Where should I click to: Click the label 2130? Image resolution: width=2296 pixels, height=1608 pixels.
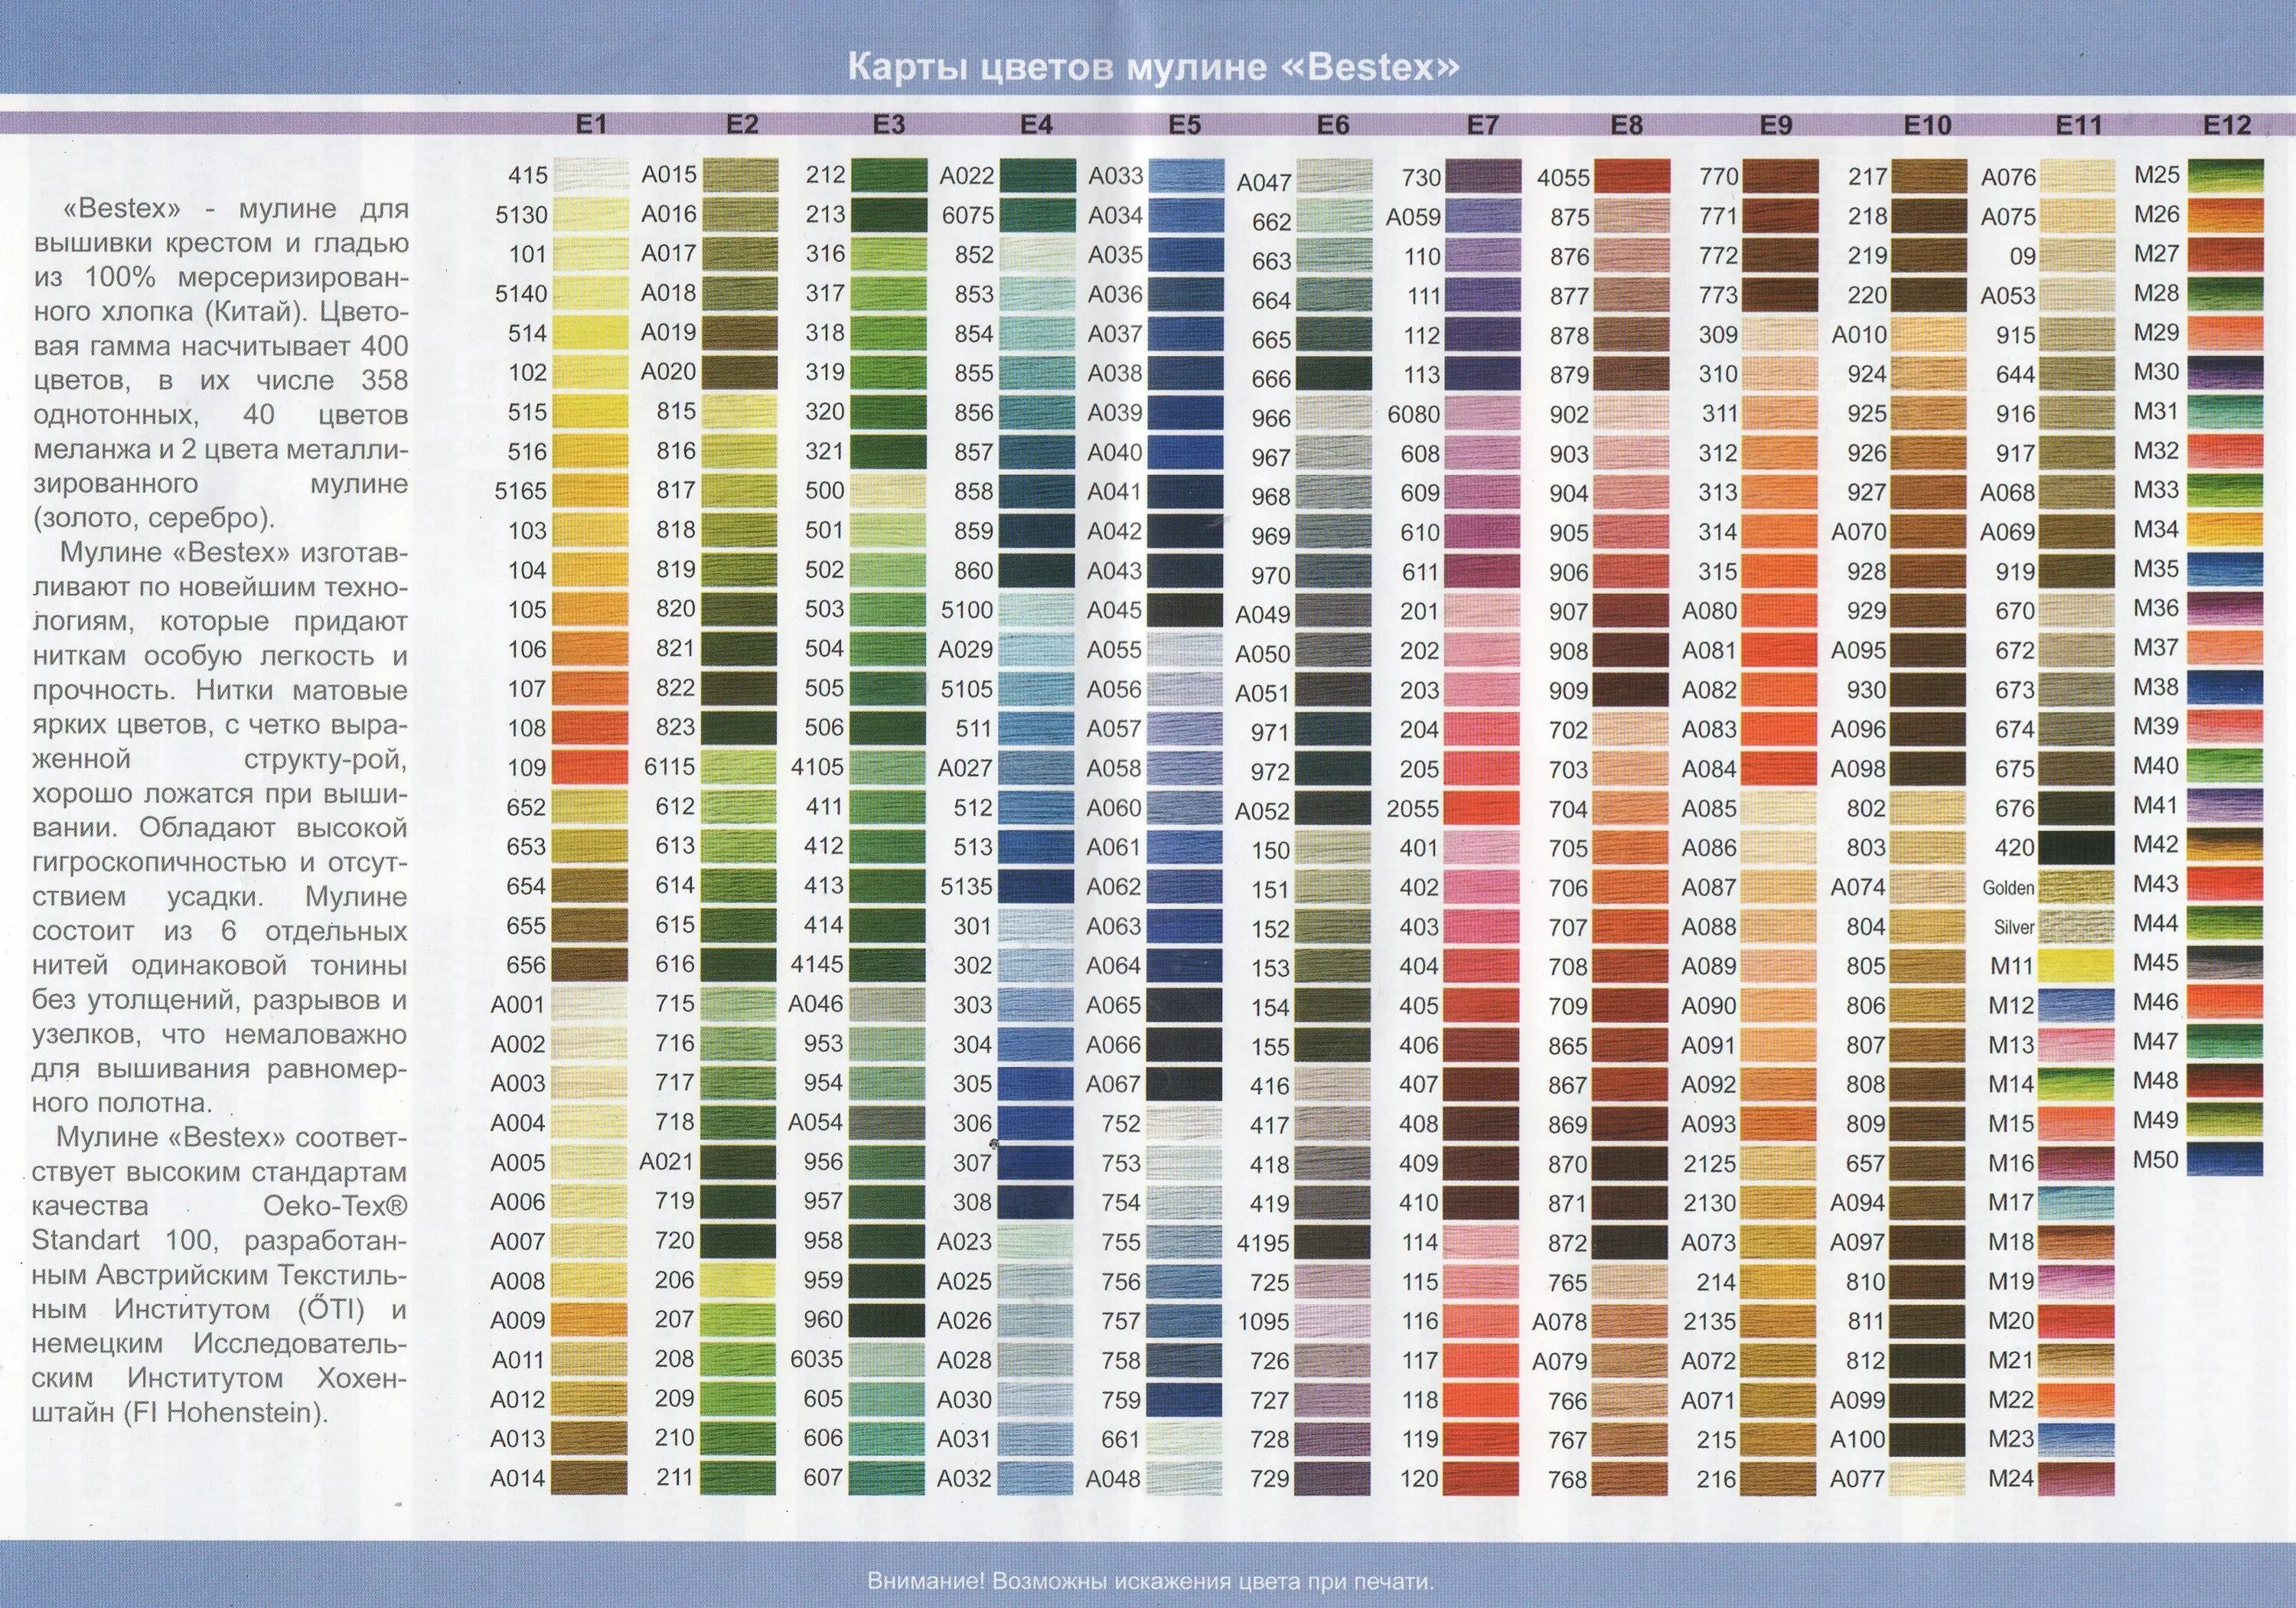pos(1709,1203)
